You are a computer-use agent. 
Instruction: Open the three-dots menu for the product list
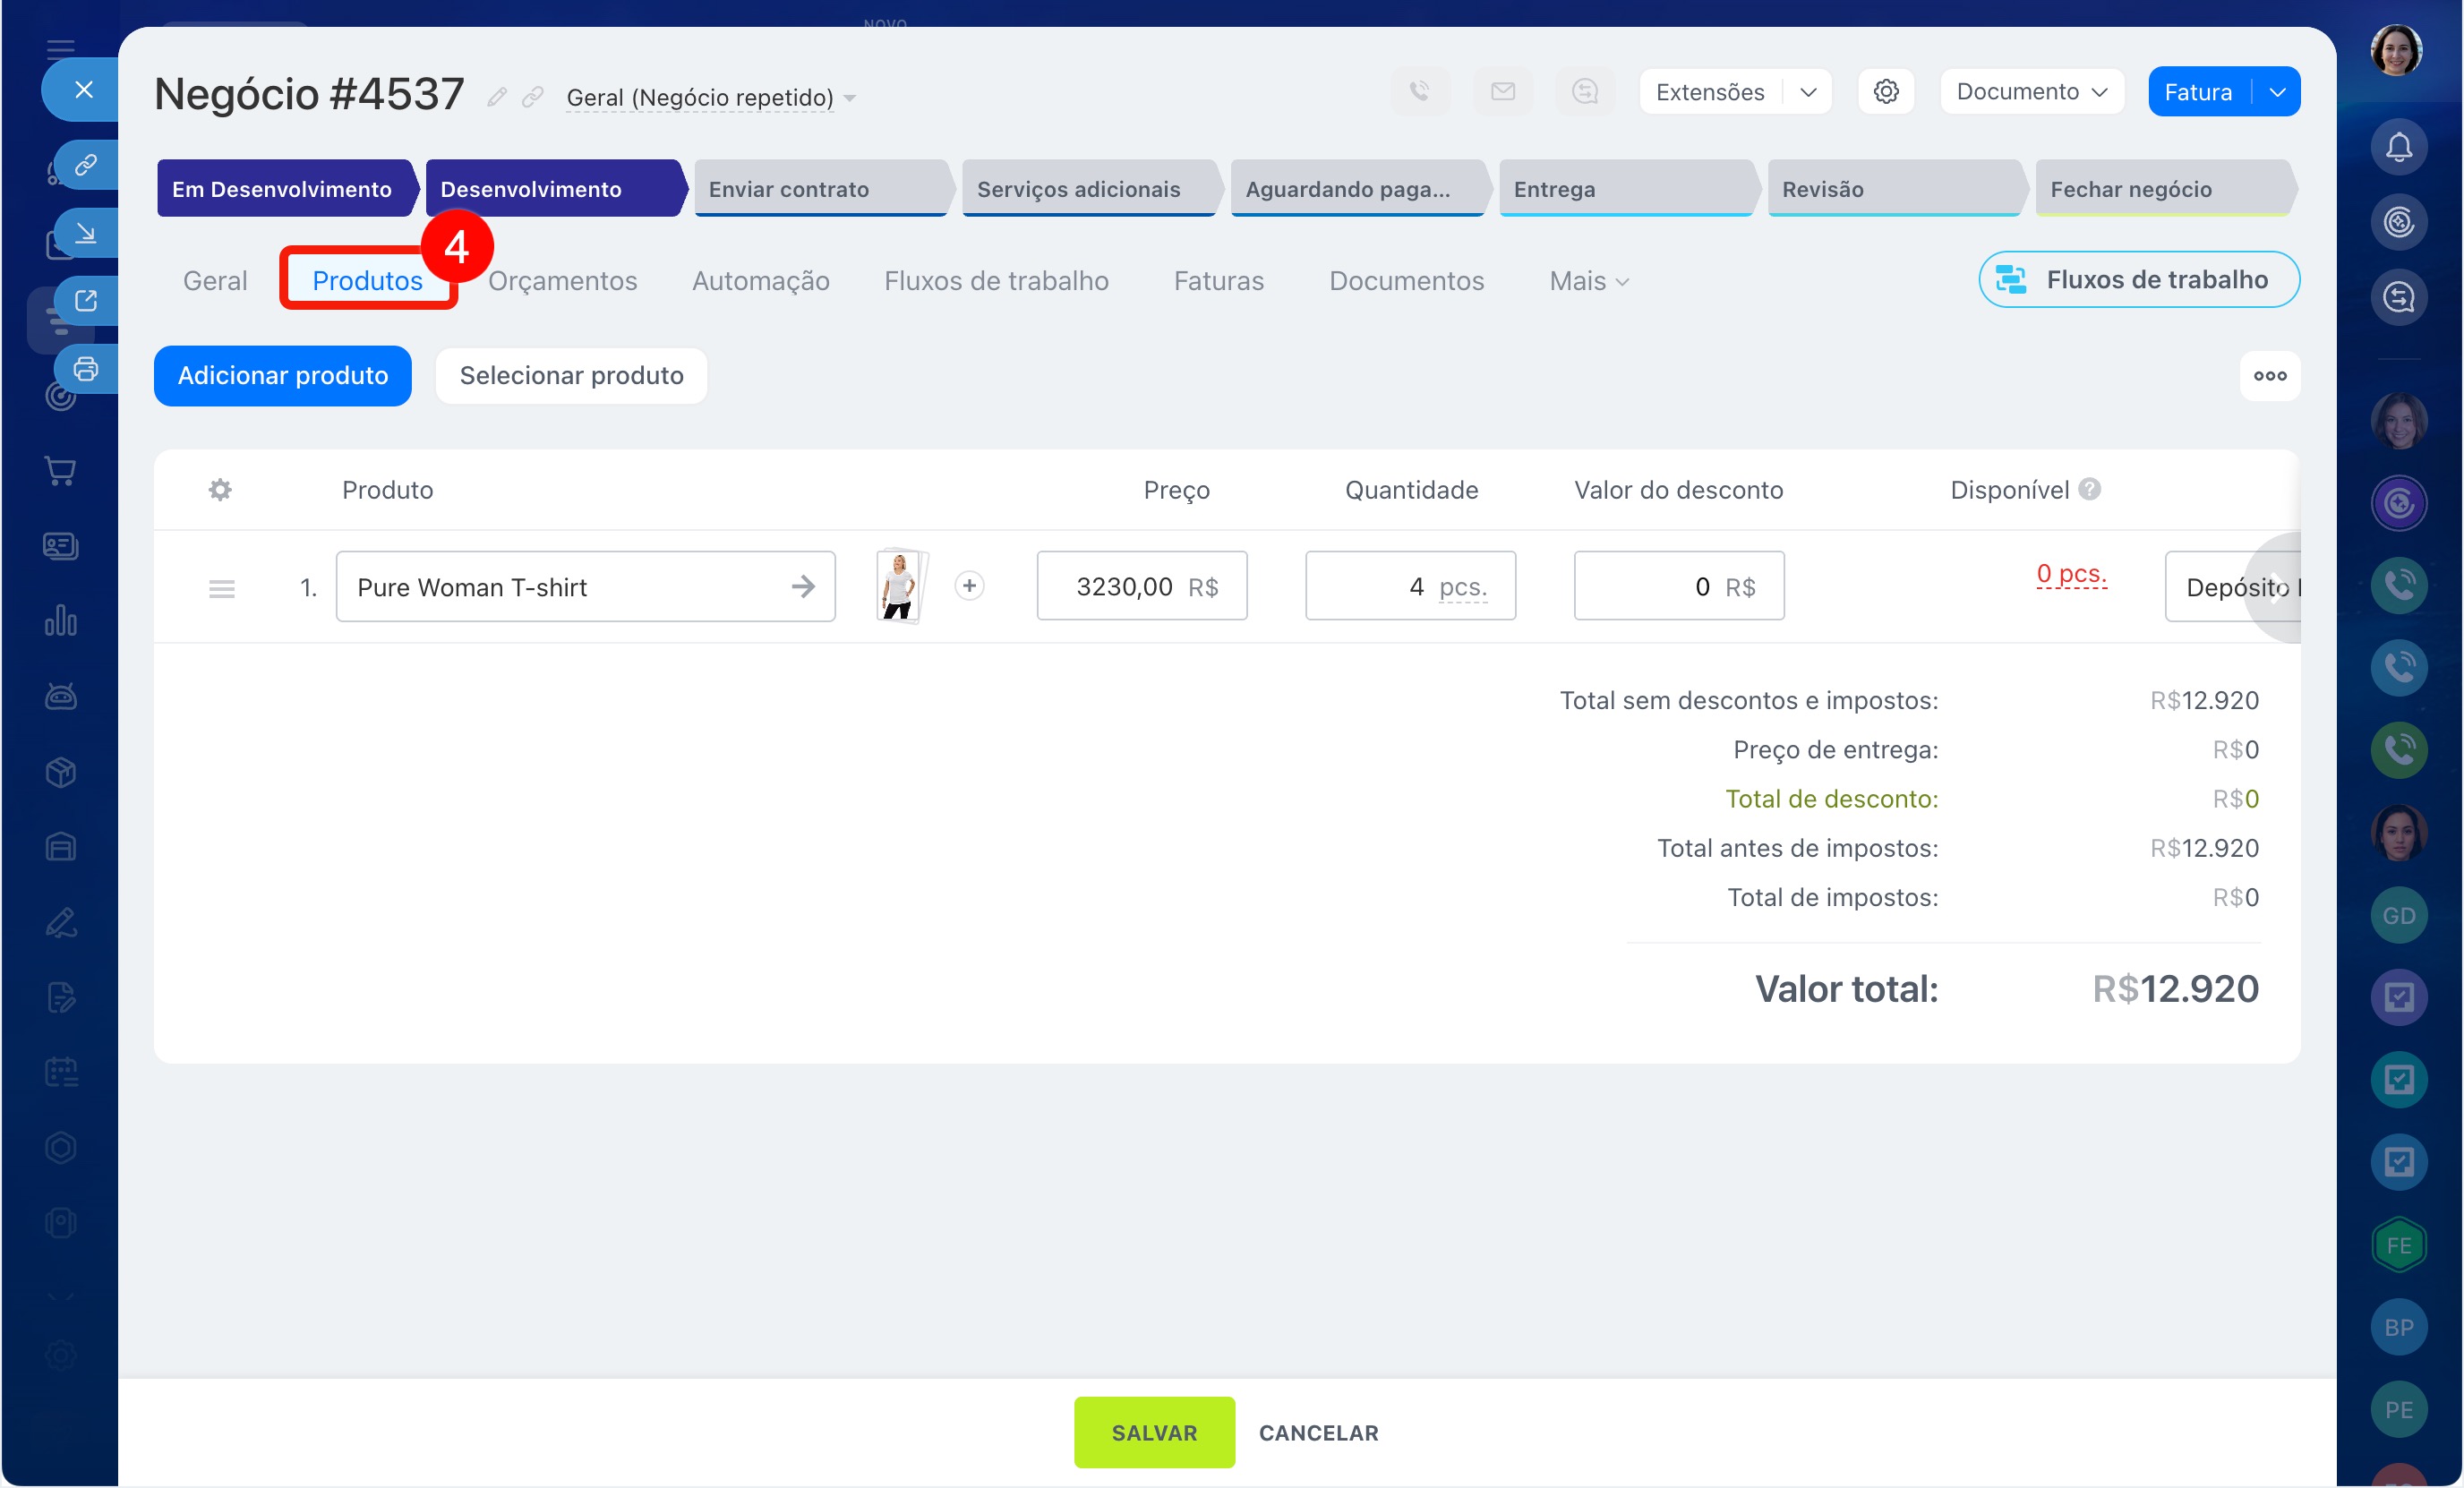2269,376
